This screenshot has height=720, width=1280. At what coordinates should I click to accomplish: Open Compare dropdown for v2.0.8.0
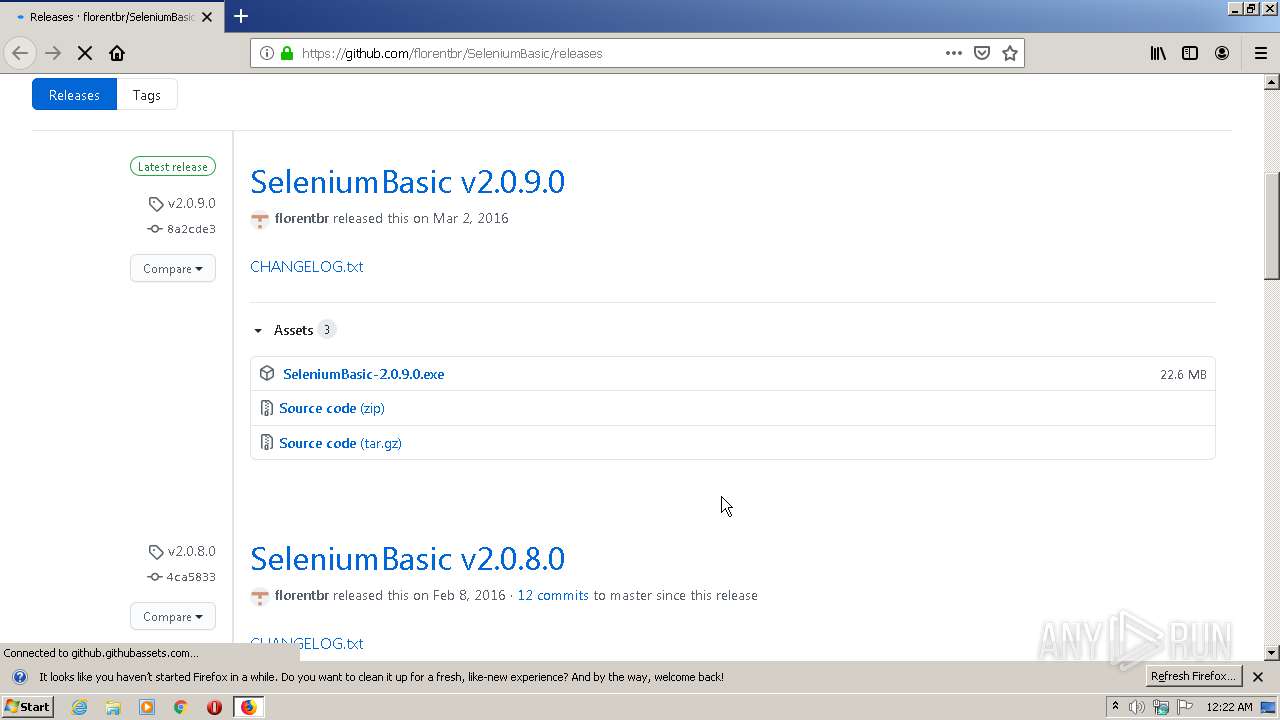173,616
